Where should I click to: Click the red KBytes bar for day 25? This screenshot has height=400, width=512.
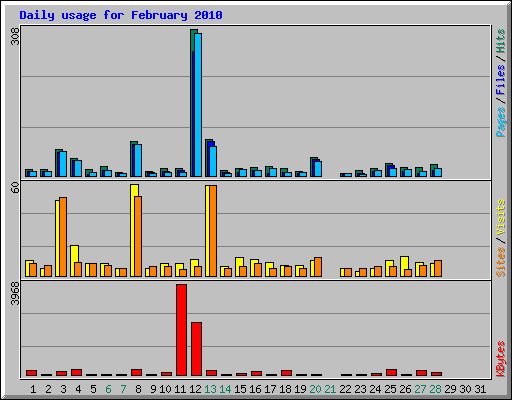tap(391, 373)
